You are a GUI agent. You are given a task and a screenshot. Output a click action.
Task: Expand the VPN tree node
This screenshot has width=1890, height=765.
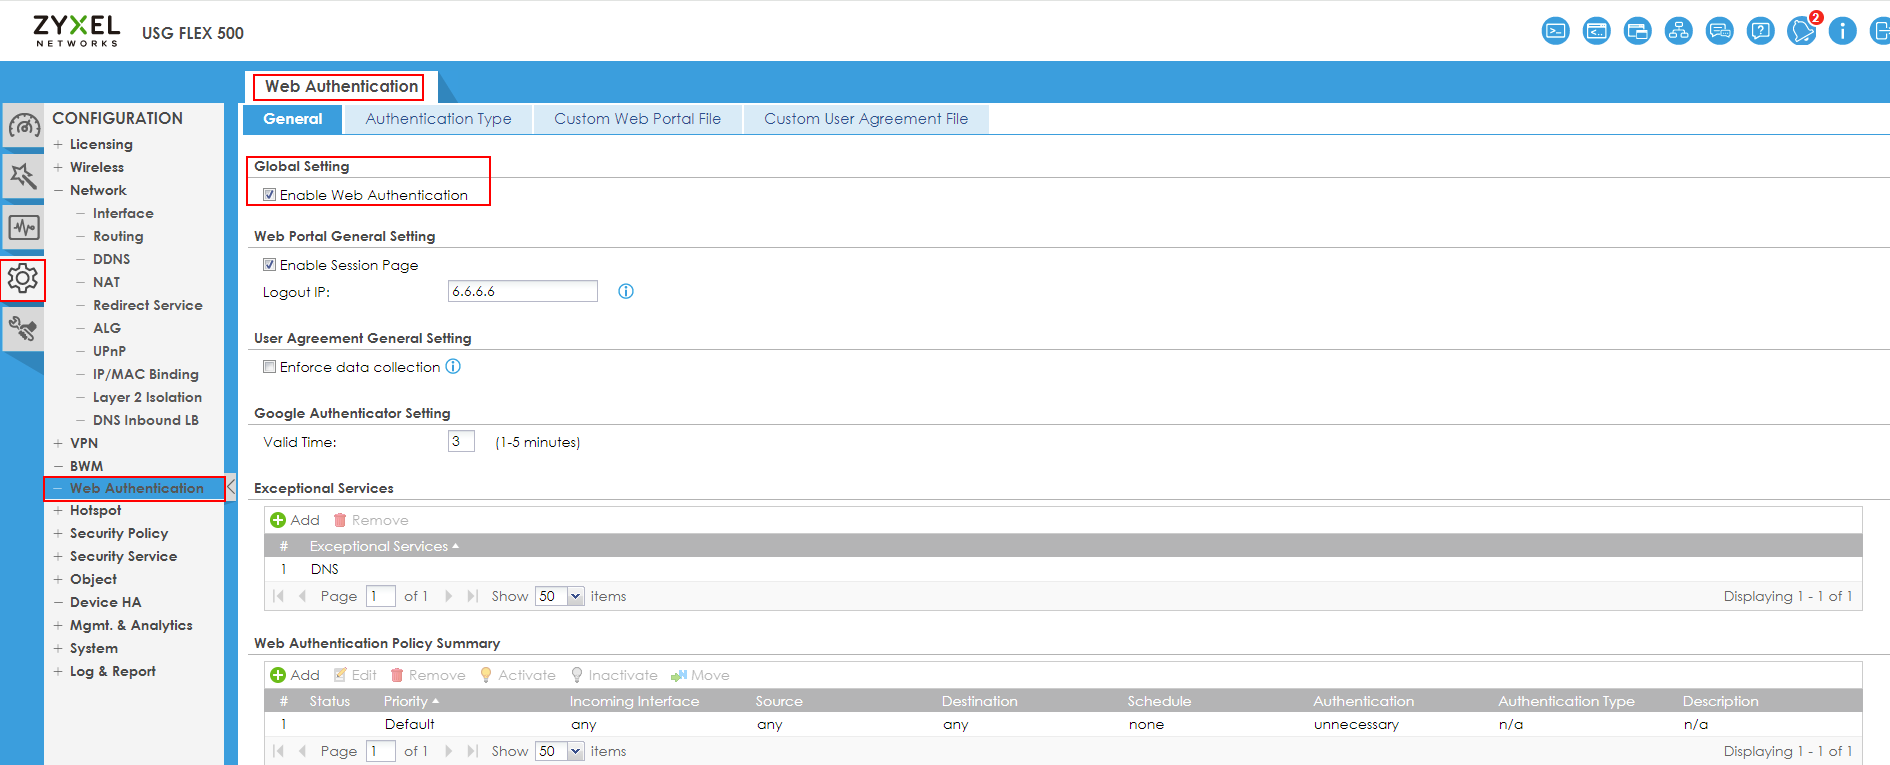pos(58,443)
